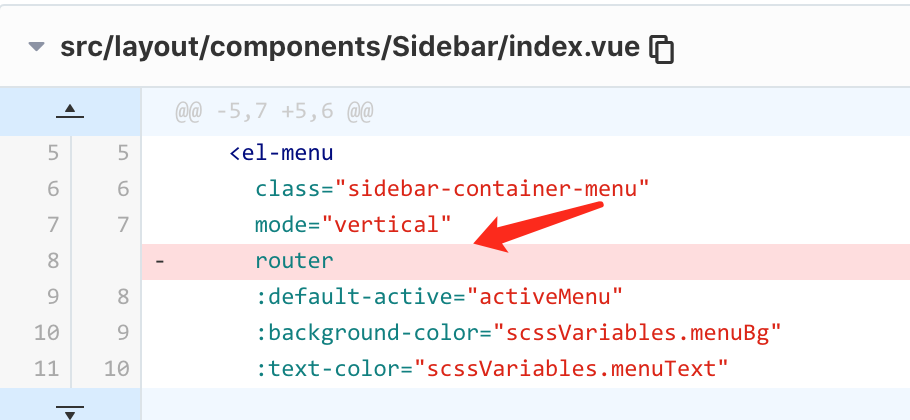Select the minus marker on the deleted line

coord(160,261)
